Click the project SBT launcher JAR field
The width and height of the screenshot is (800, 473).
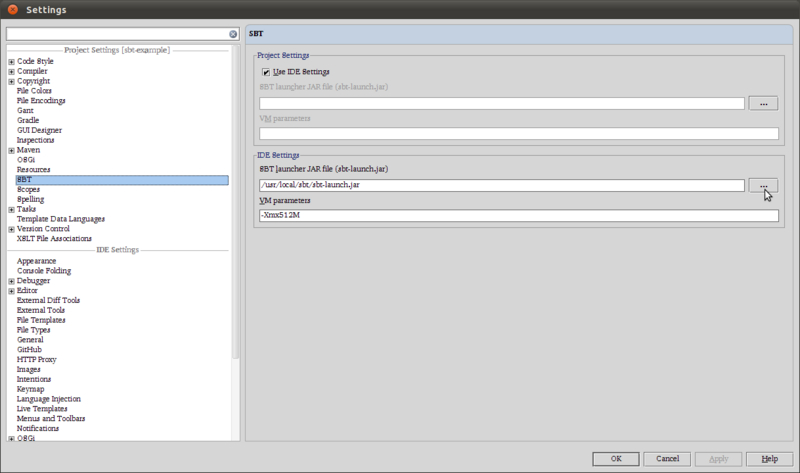(502, 104)
